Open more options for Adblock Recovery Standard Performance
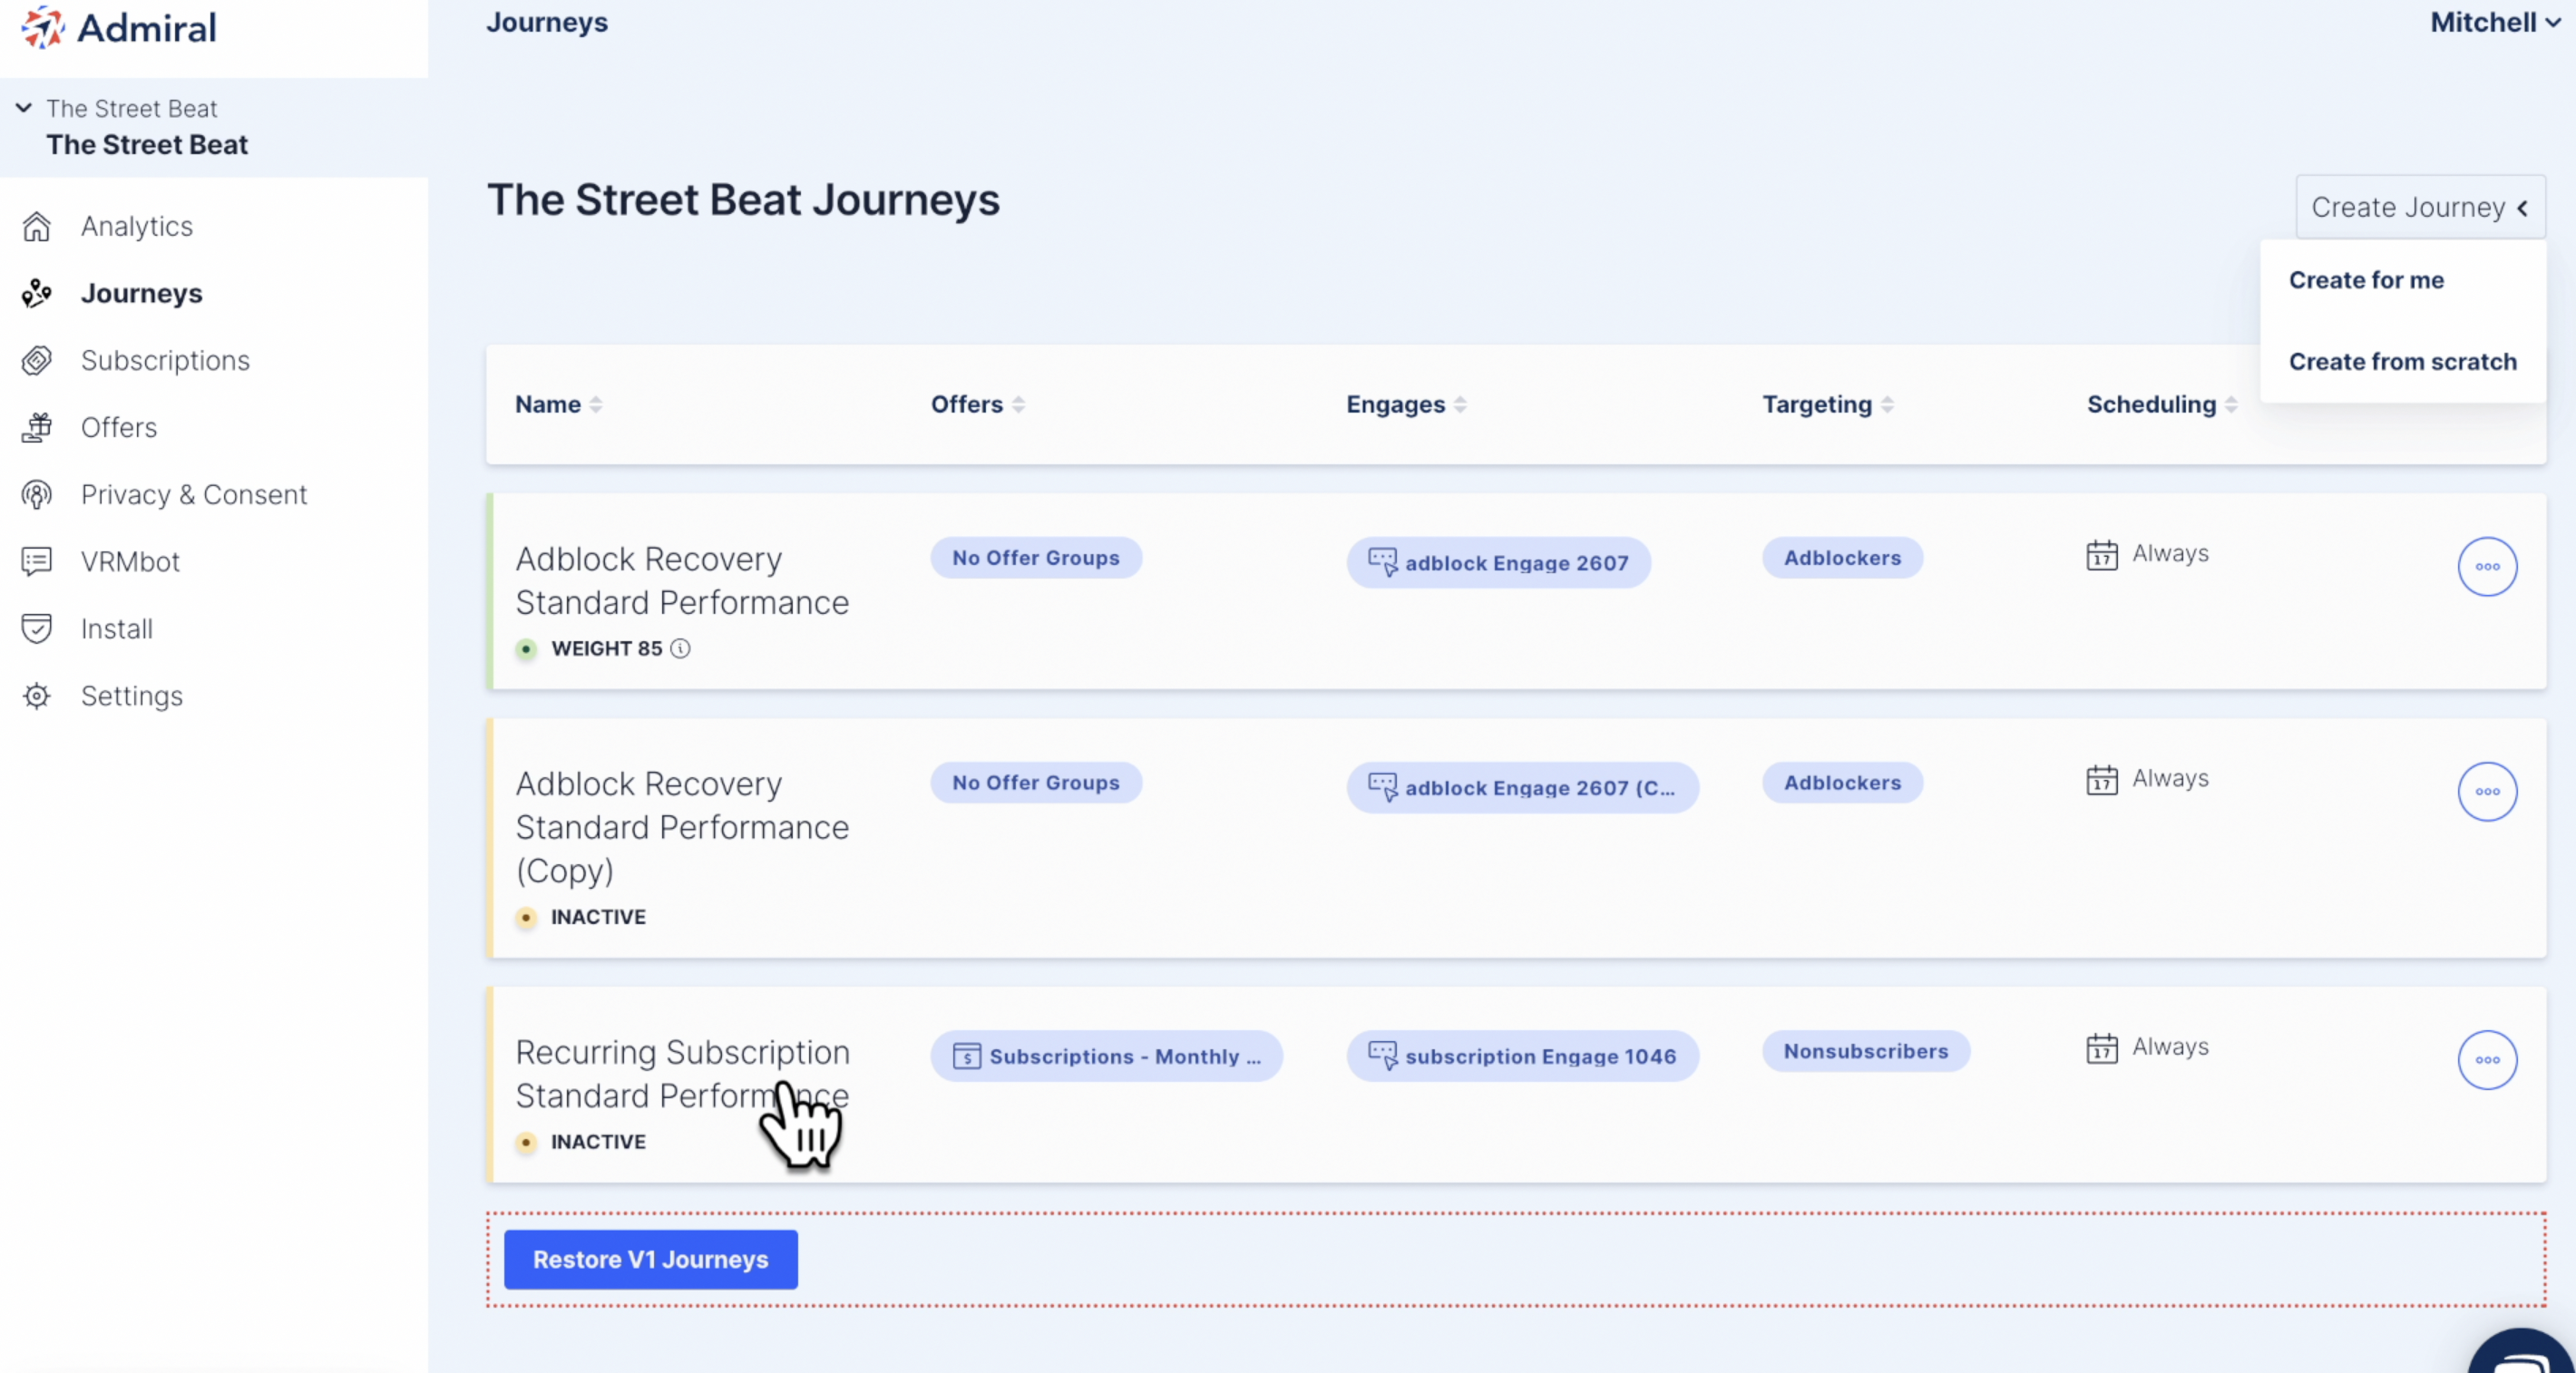This screenshot has width=2576, height=1373. coord(2487,567)
